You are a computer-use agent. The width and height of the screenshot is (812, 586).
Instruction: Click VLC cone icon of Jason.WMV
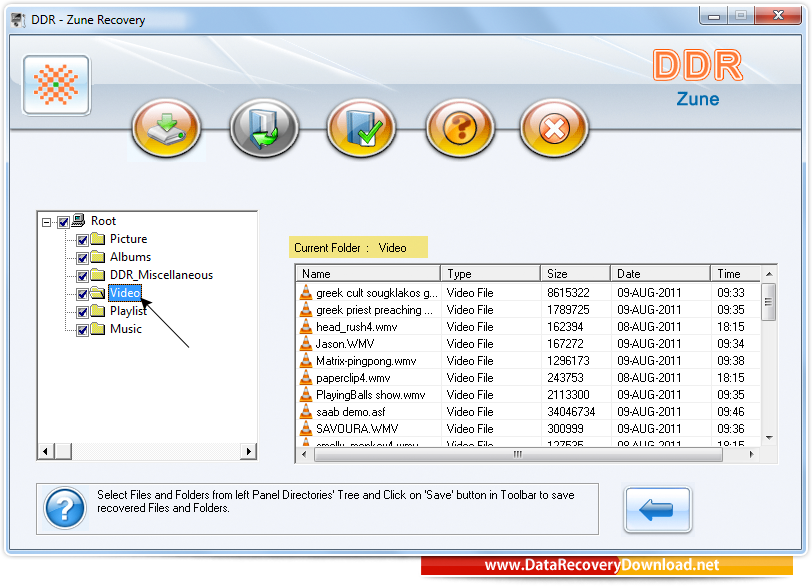click(x=306, y=344)
